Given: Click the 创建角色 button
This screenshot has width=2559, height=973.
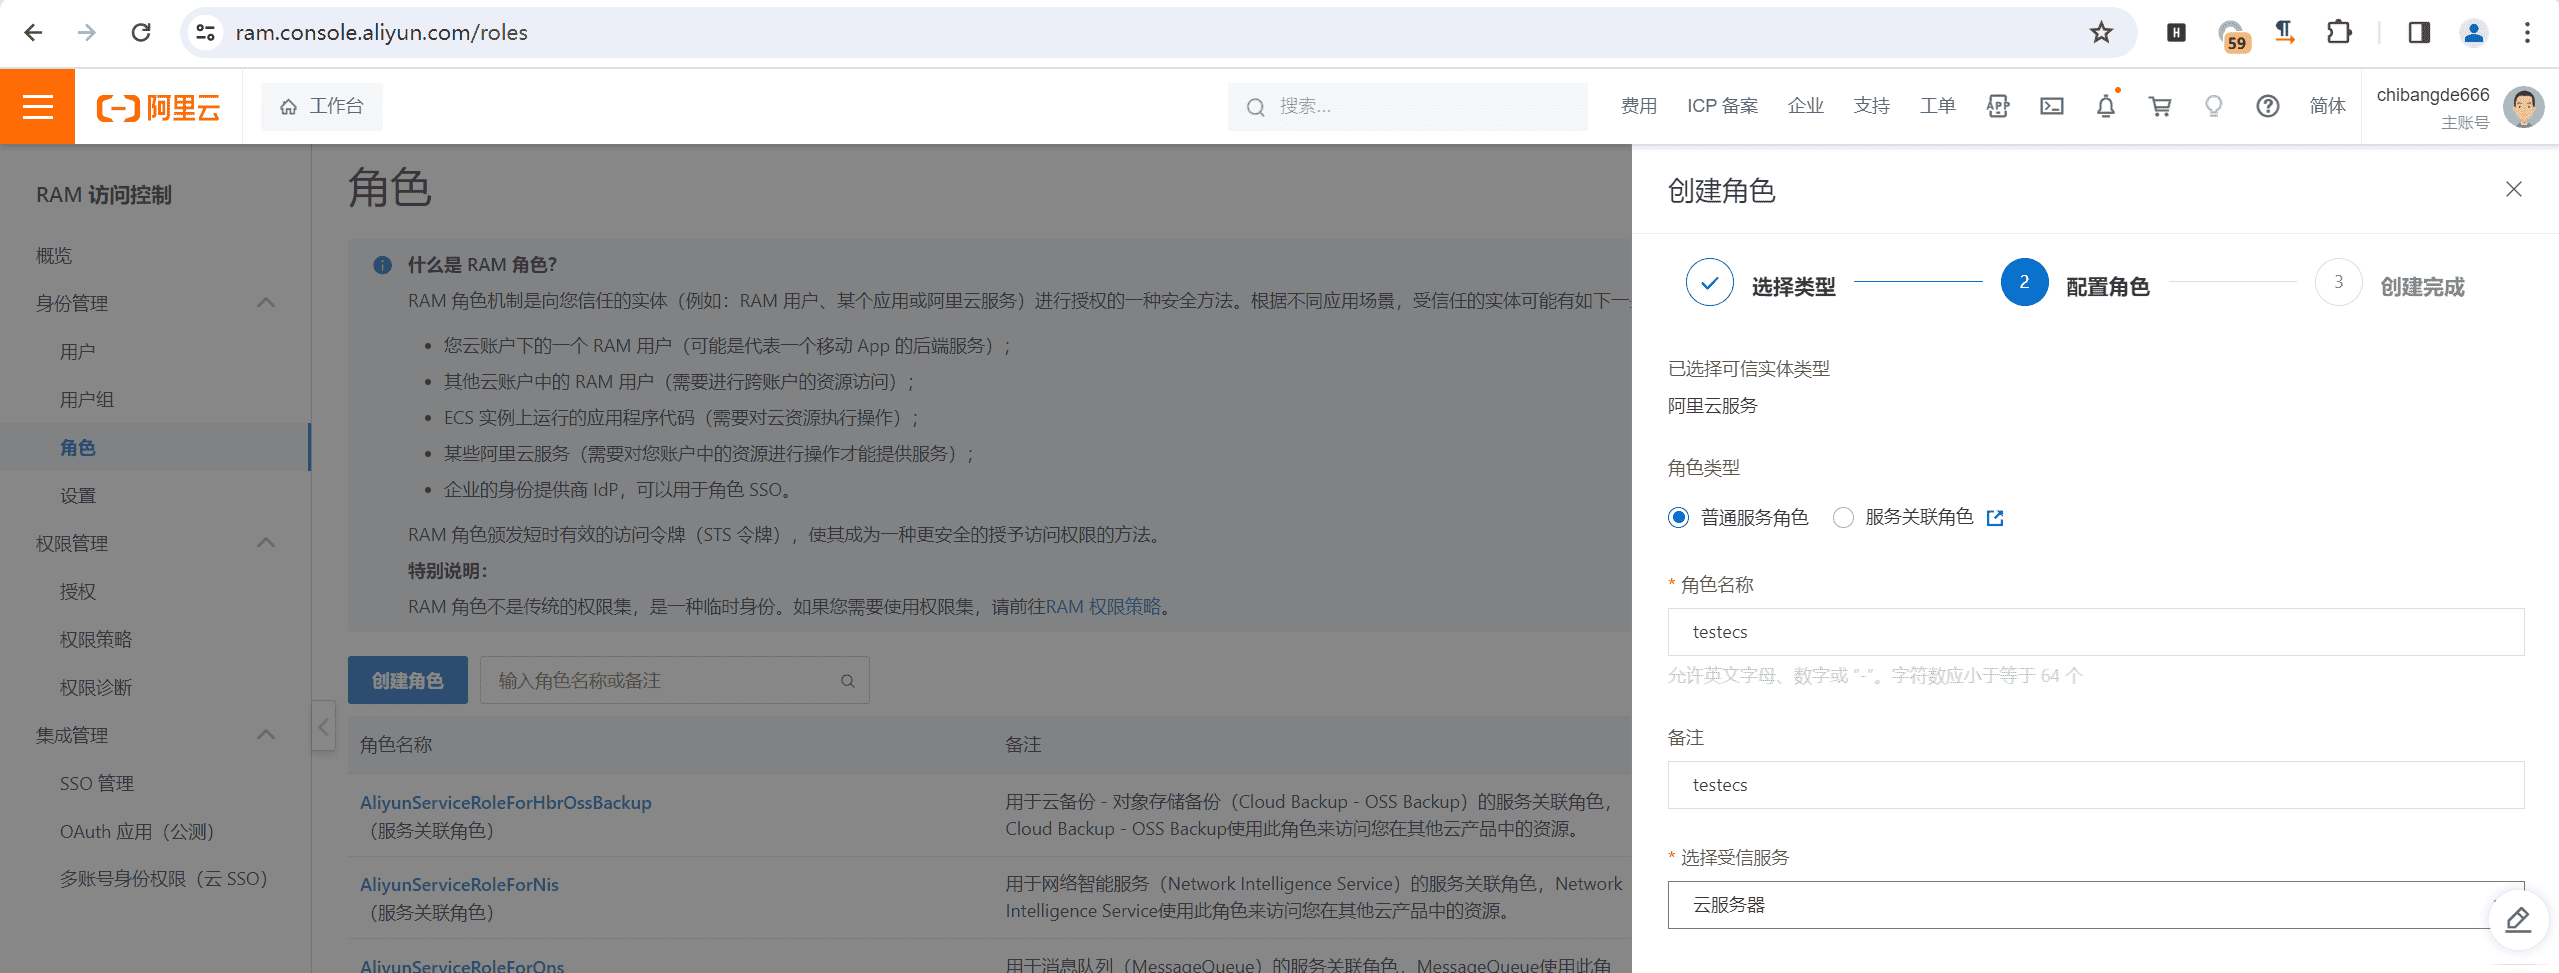Looking at the screenshot, I should pyautogui.click(x=407, y=679).
